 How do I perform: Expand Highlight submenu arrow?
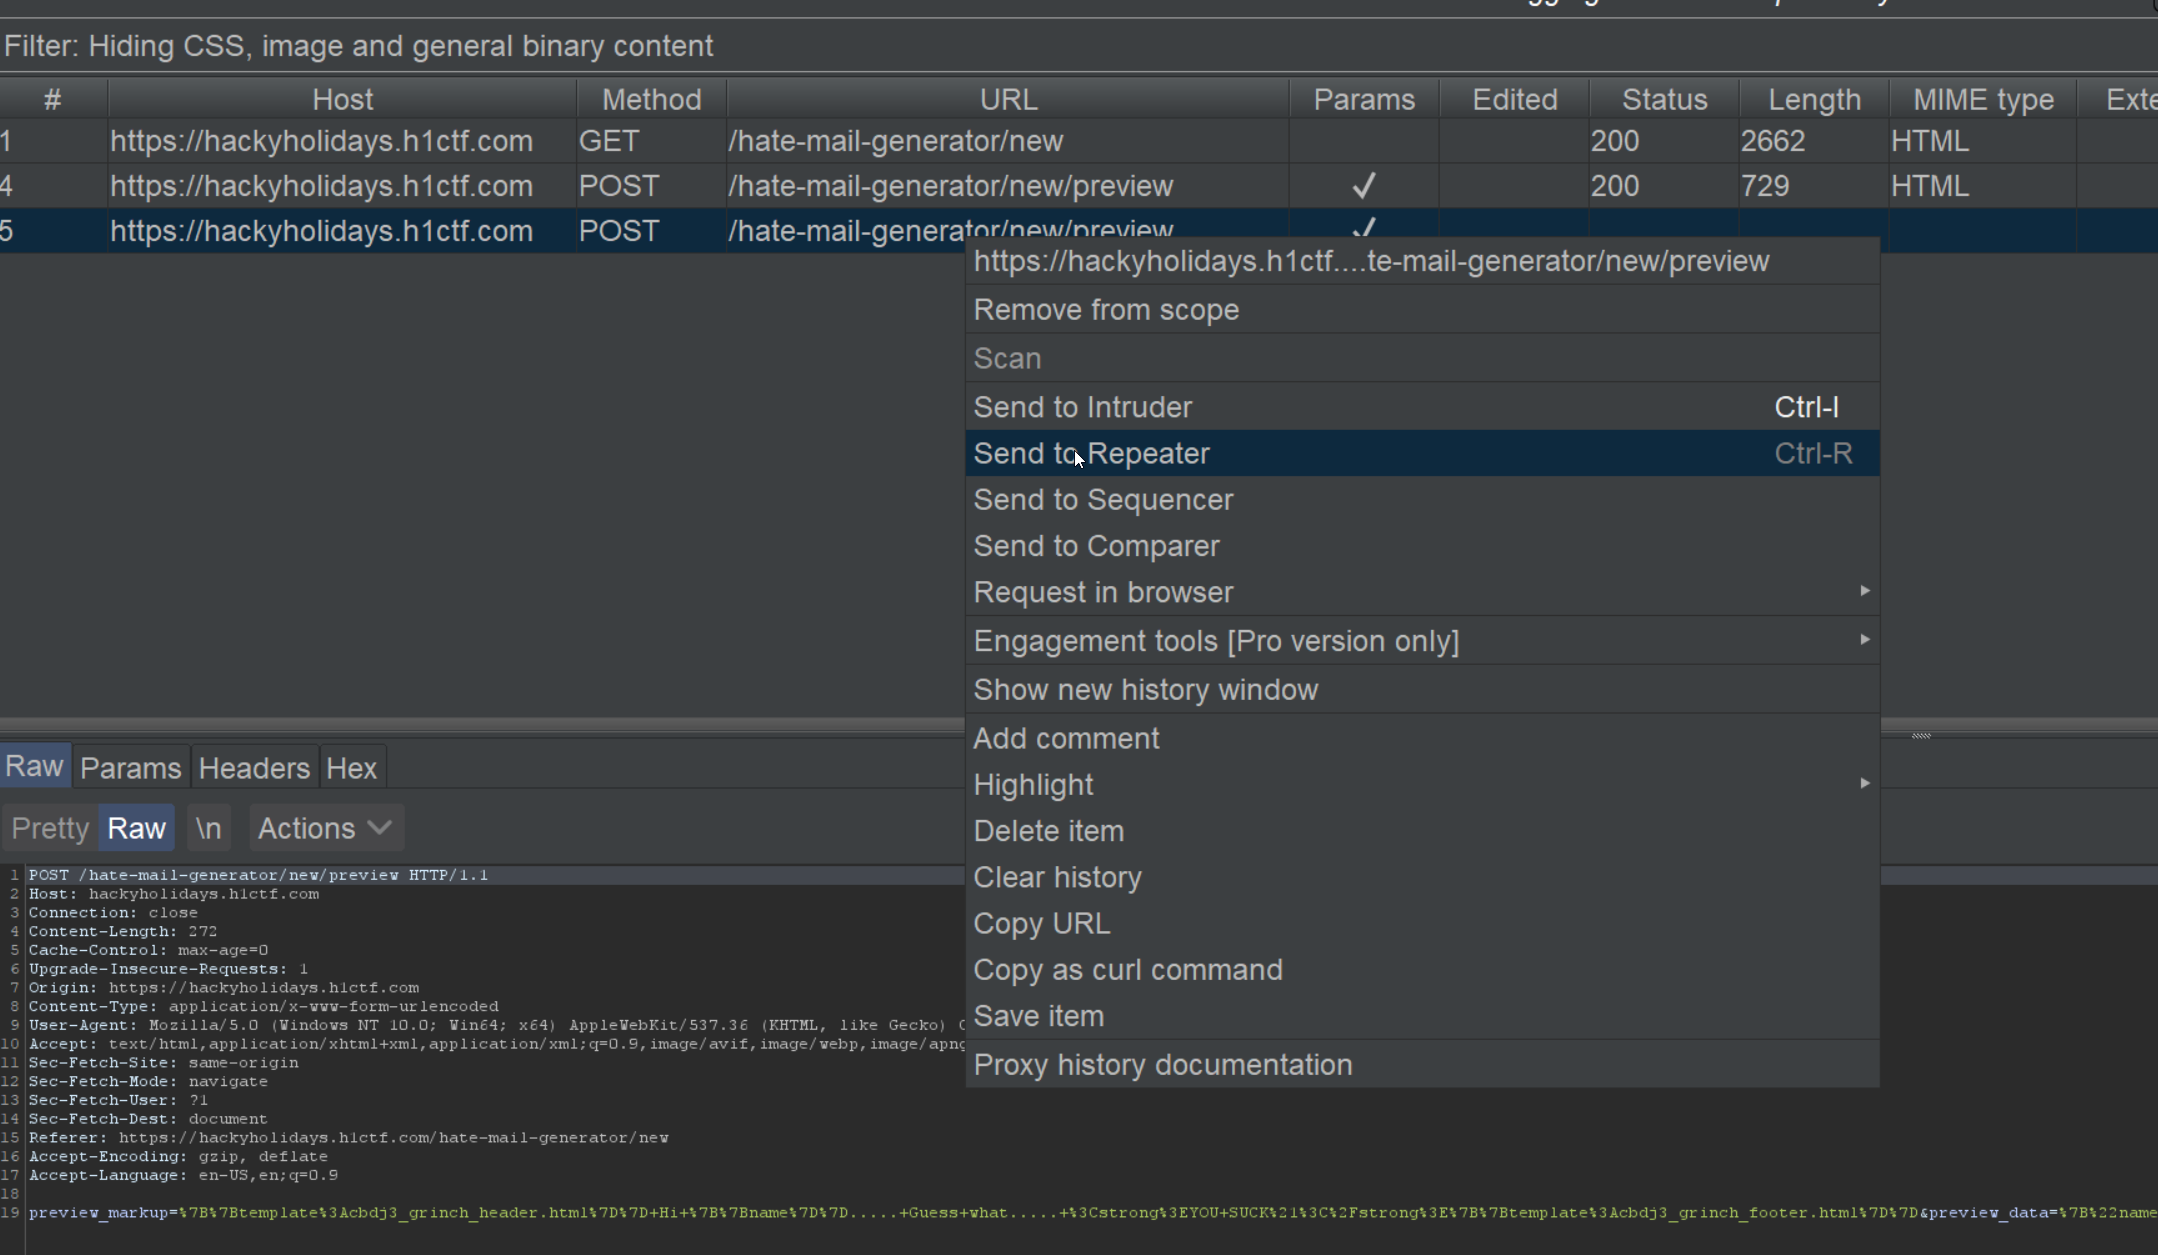[1864, 784]
